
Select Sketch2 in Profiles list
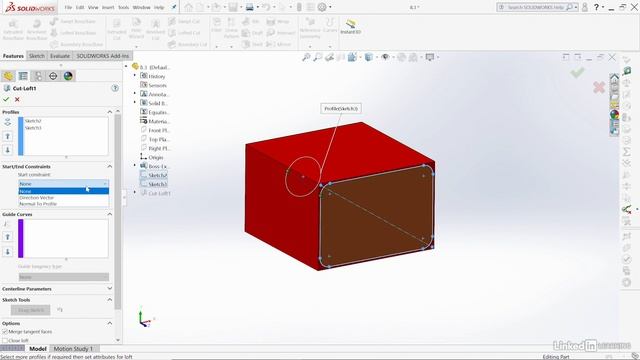(x=33, y=121)
